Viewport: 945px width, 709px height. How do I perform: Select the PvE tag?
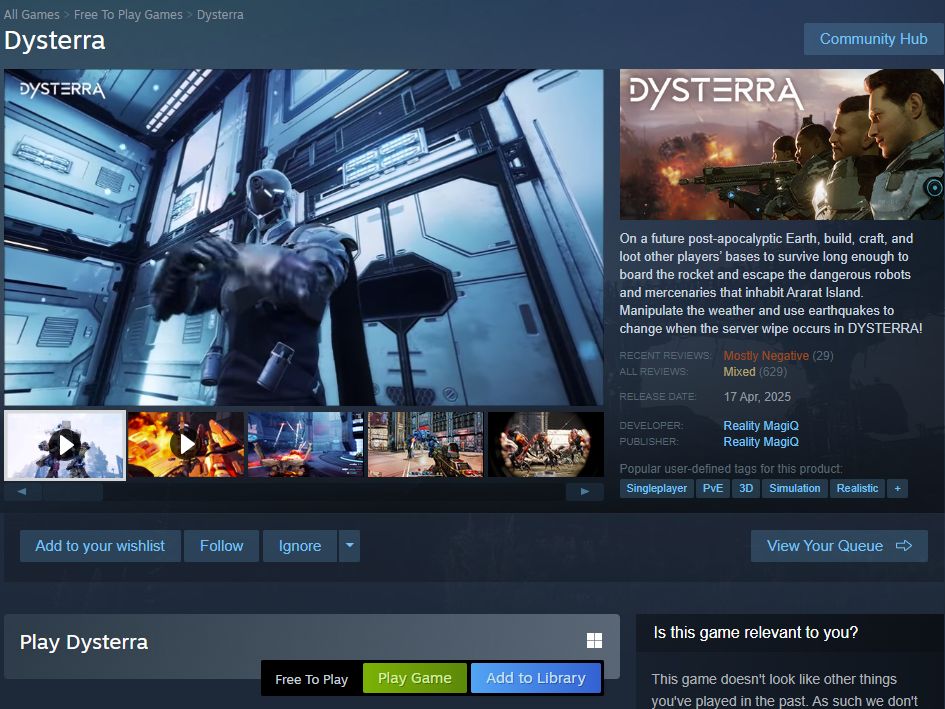[x=712, y=488]
